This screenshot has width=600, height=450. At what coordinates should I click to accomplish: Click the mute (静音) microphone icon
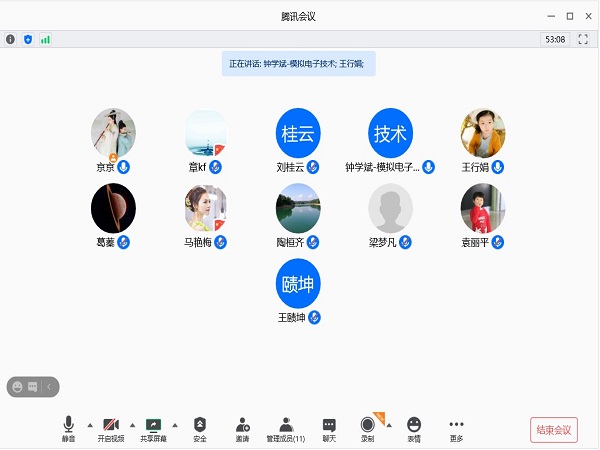tap(68, 426)
